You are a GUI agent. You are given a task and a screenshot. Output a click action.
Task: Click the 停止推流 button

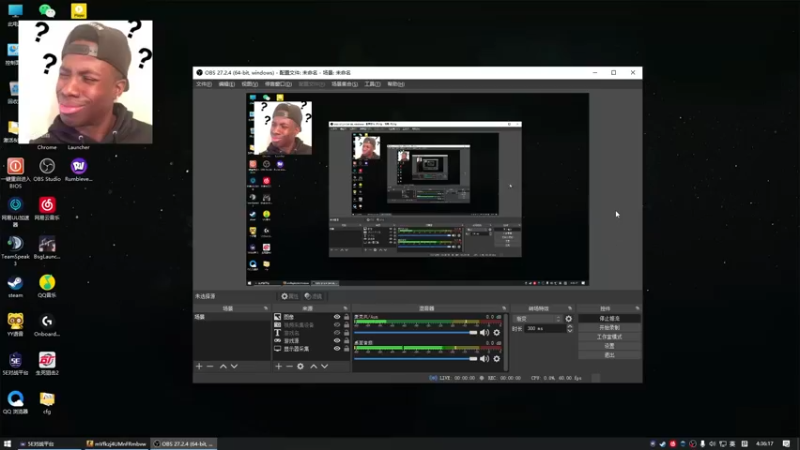(609, 318)
